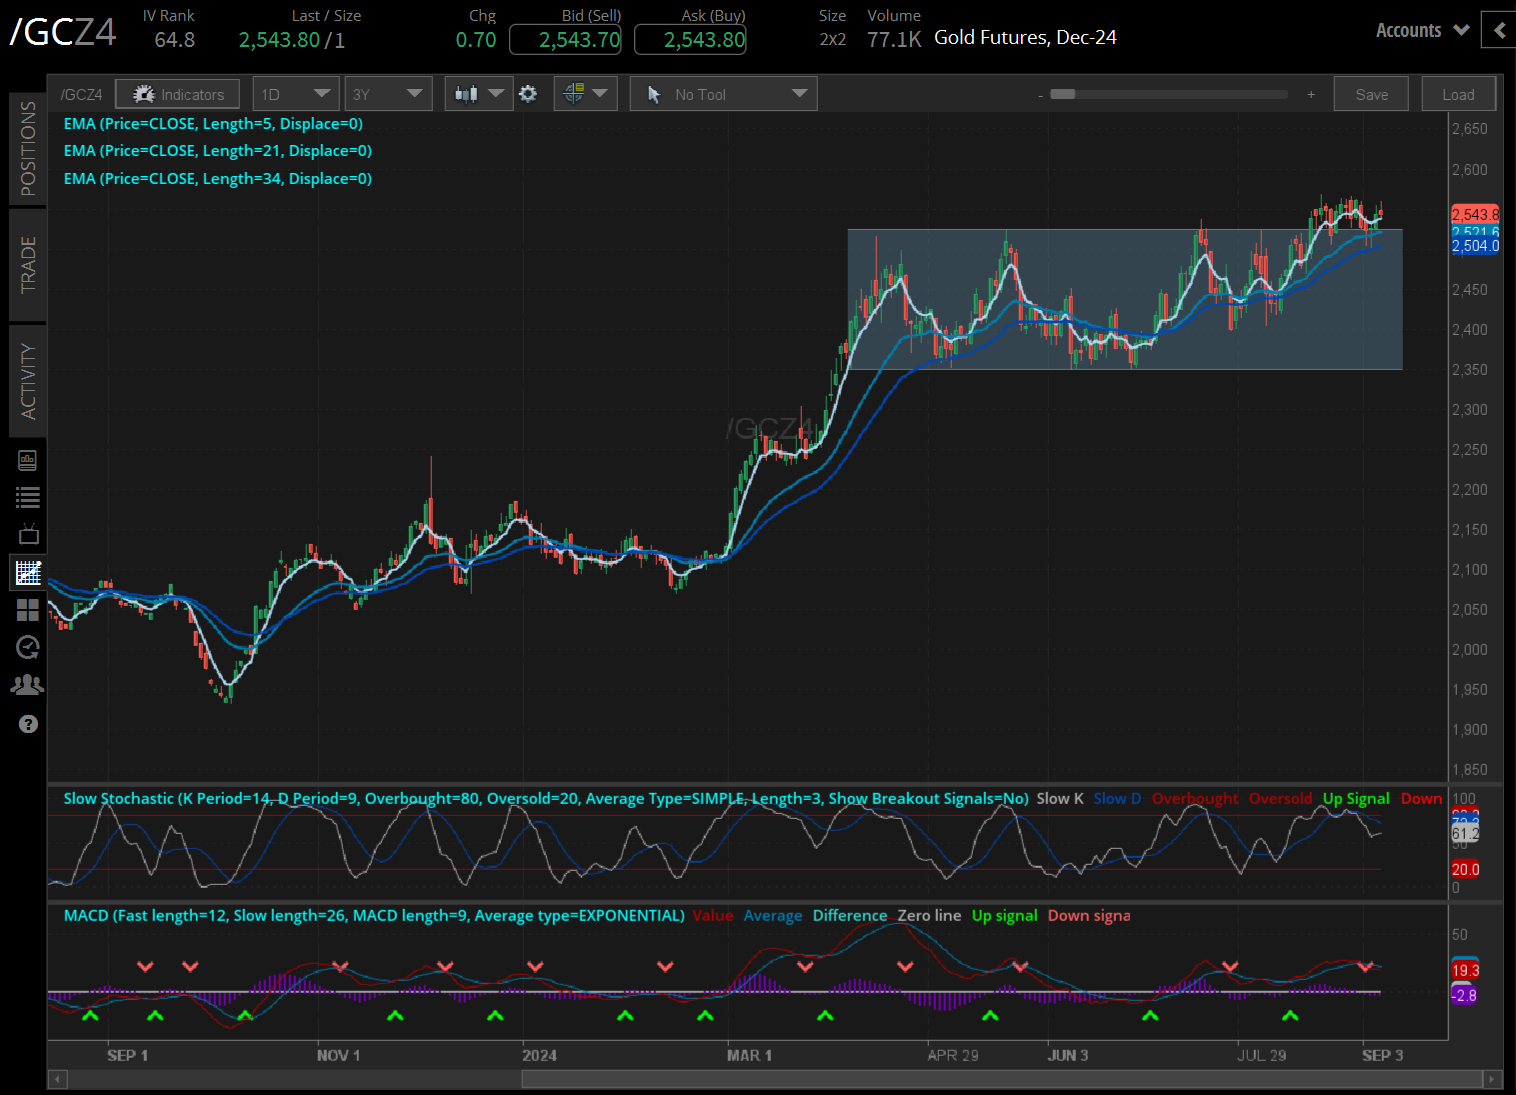
Task: Click the history clock icon in sidebar
Action: tap(28, 647)
